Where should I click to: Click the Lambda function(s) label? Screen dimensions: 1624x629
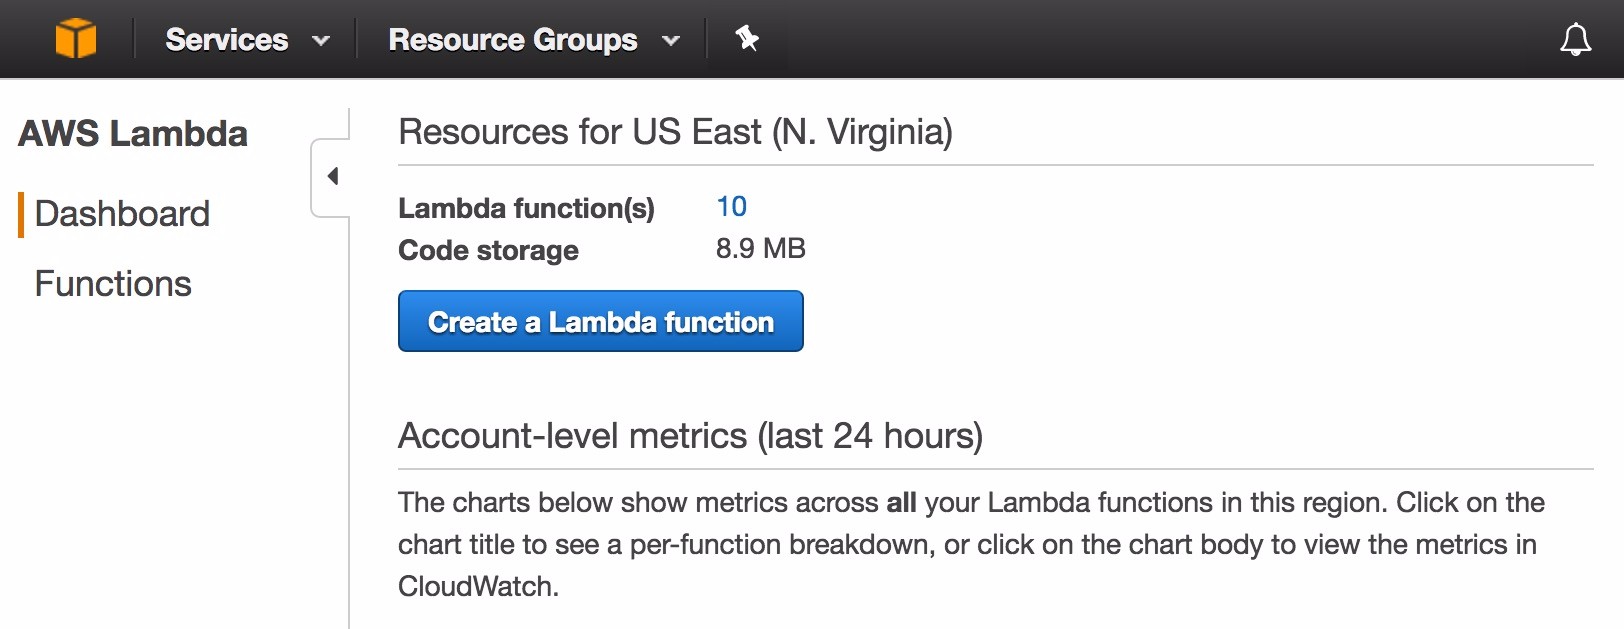click(526, 208)
